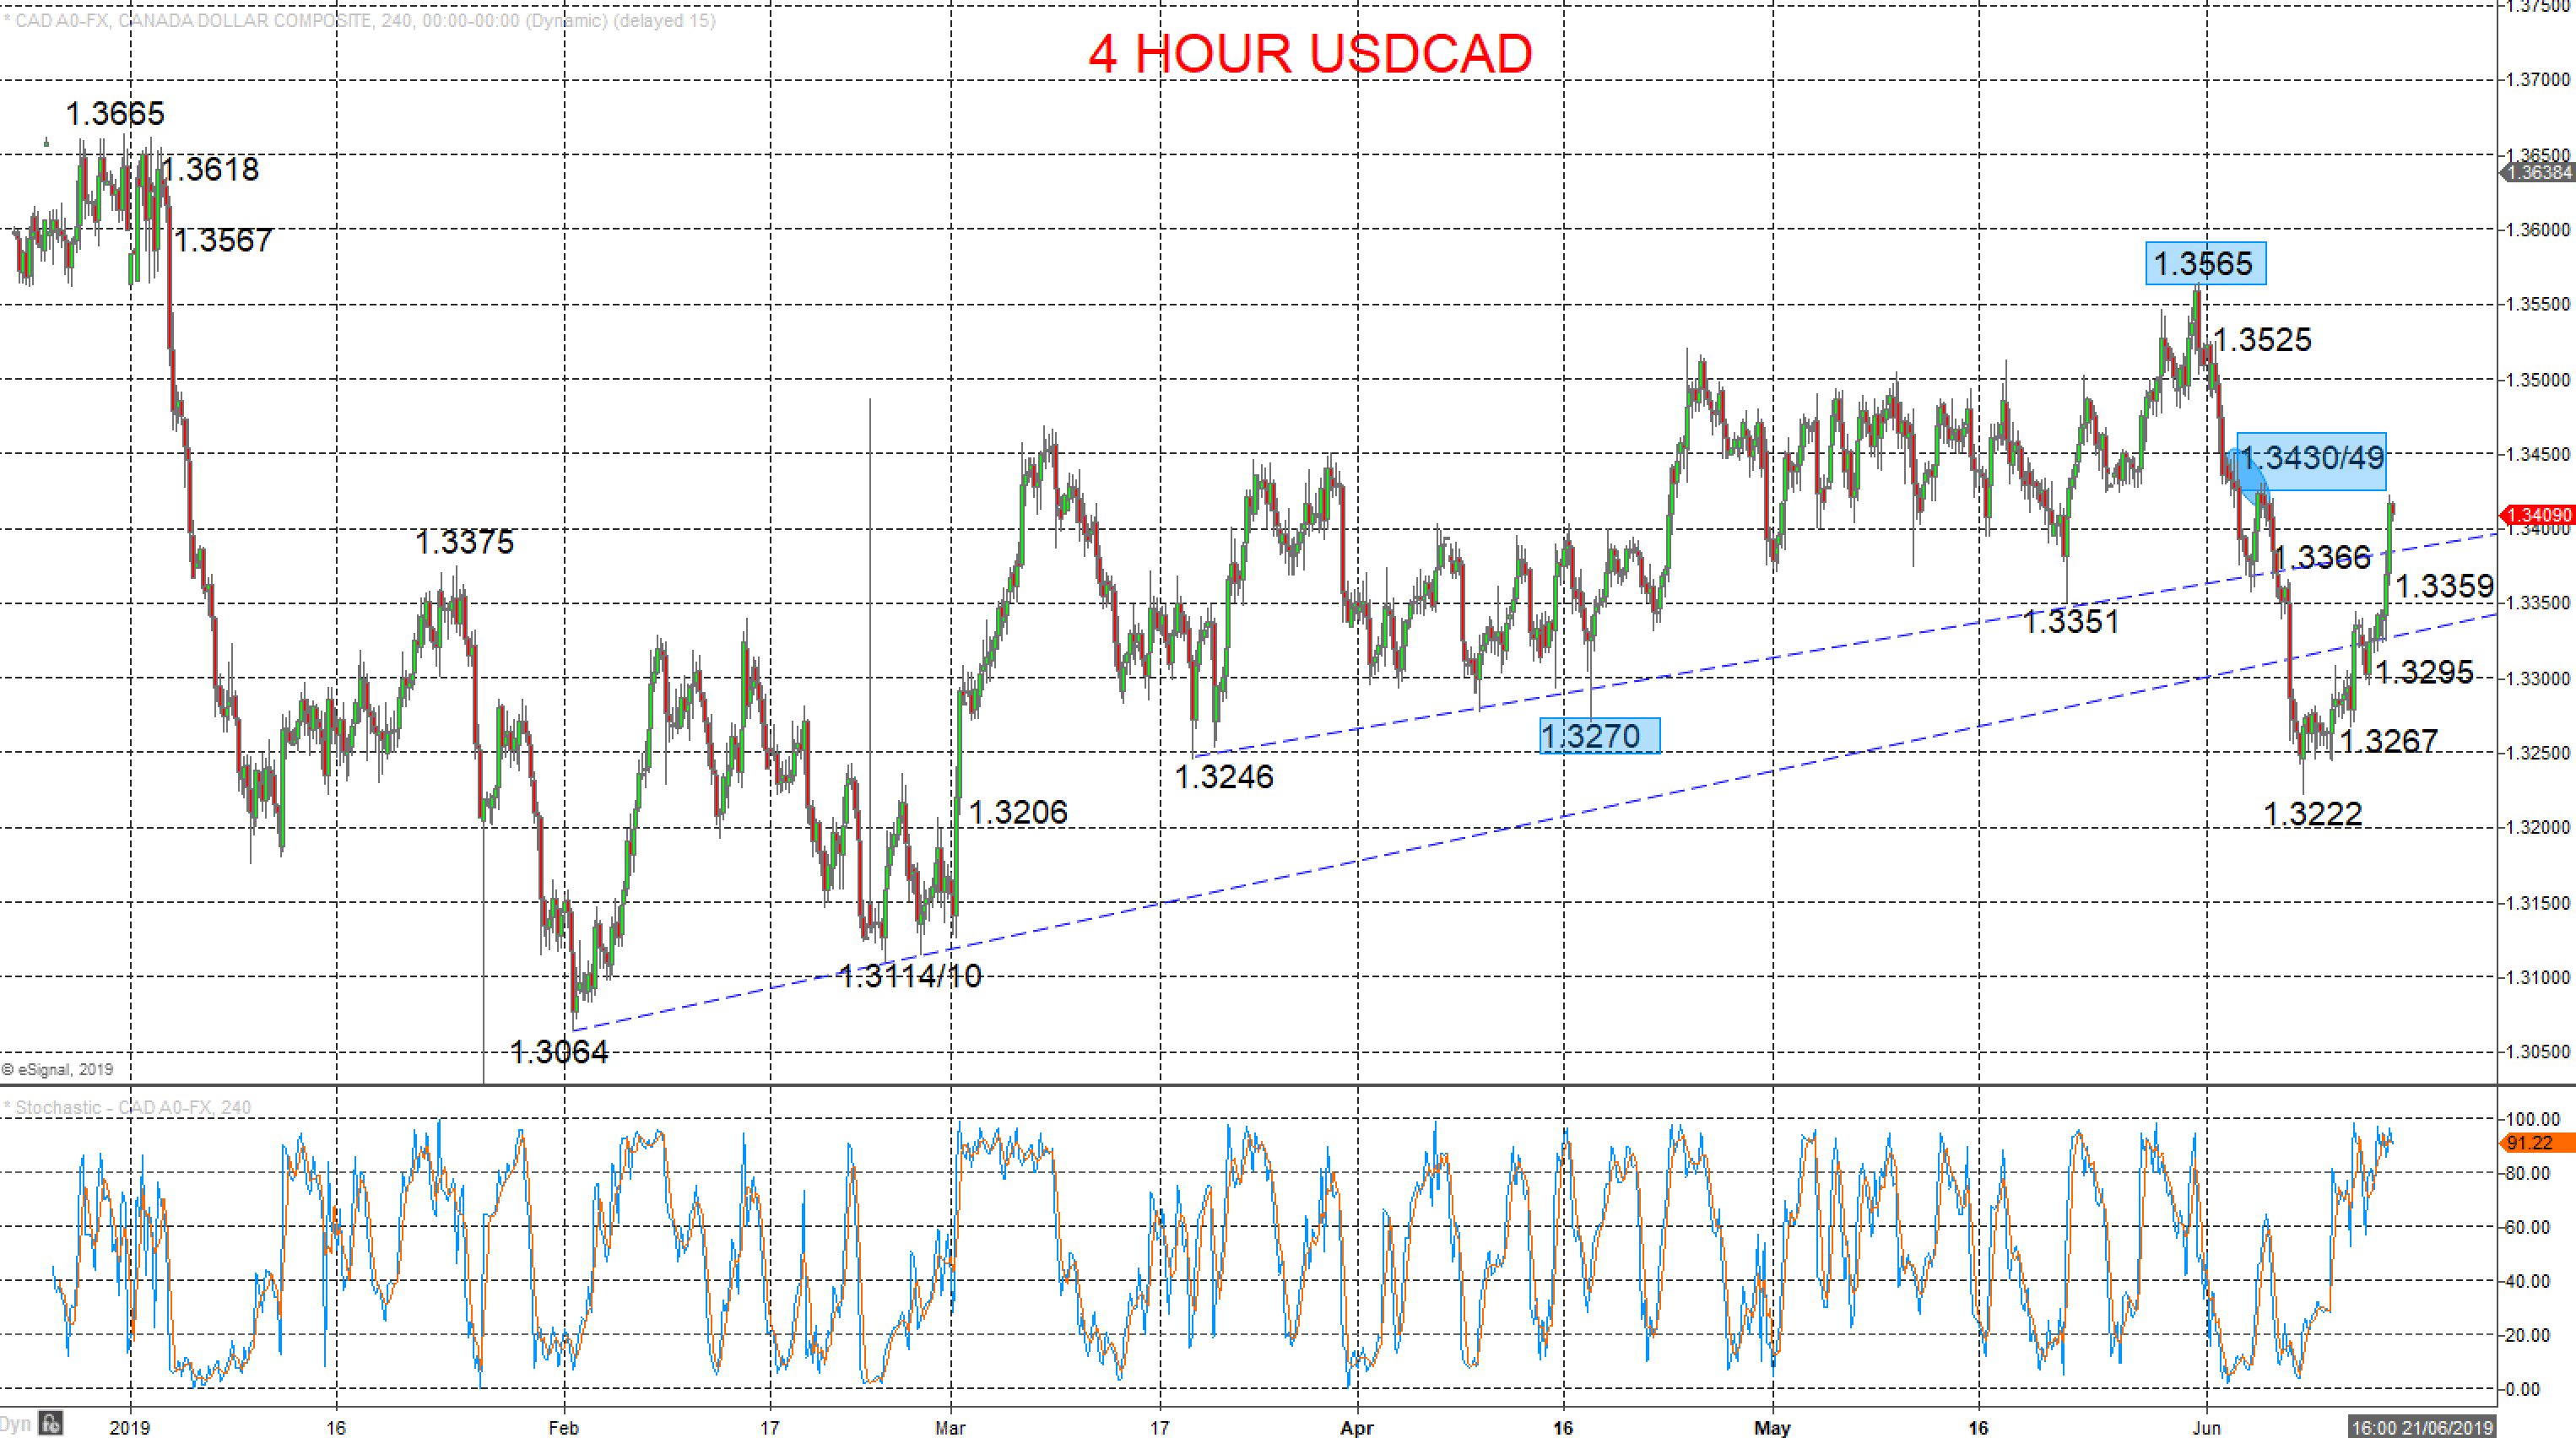Click the 1.33000 price axis tick
Image resolution: width=2576 pixels, height=1438 pixels.
2537,678
